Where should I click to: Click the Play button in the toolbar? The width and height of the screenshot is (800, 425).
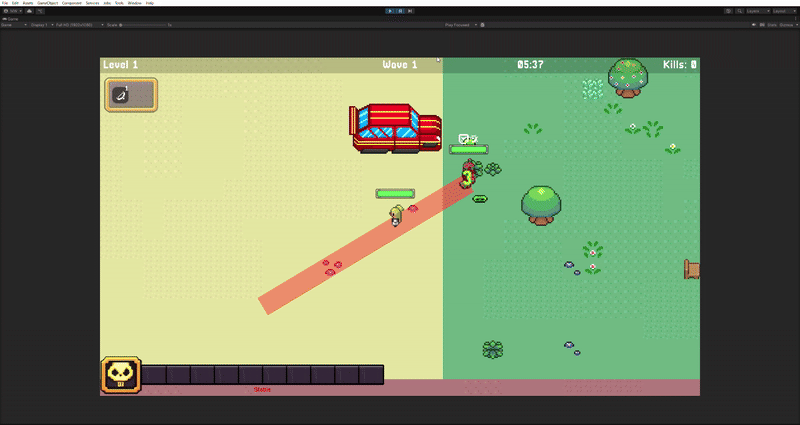pyautogui.click(x=390, y=10)
